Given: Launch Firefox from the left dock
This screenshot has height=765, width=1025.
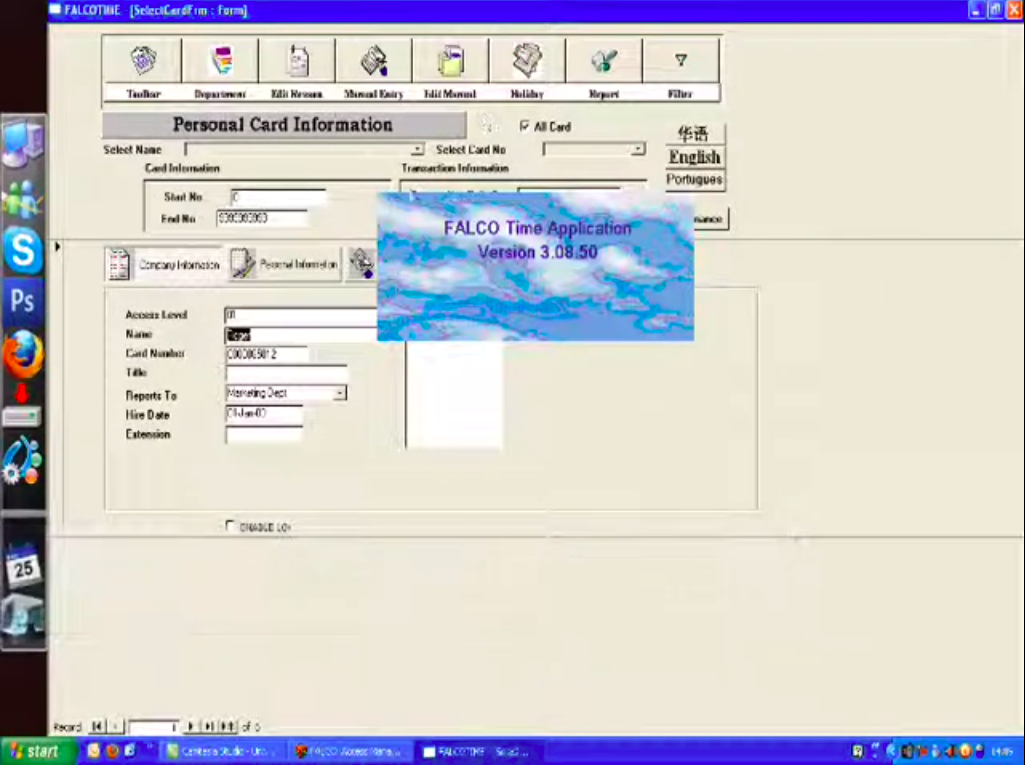Looking at the screenshot, I should click(24, 354).
